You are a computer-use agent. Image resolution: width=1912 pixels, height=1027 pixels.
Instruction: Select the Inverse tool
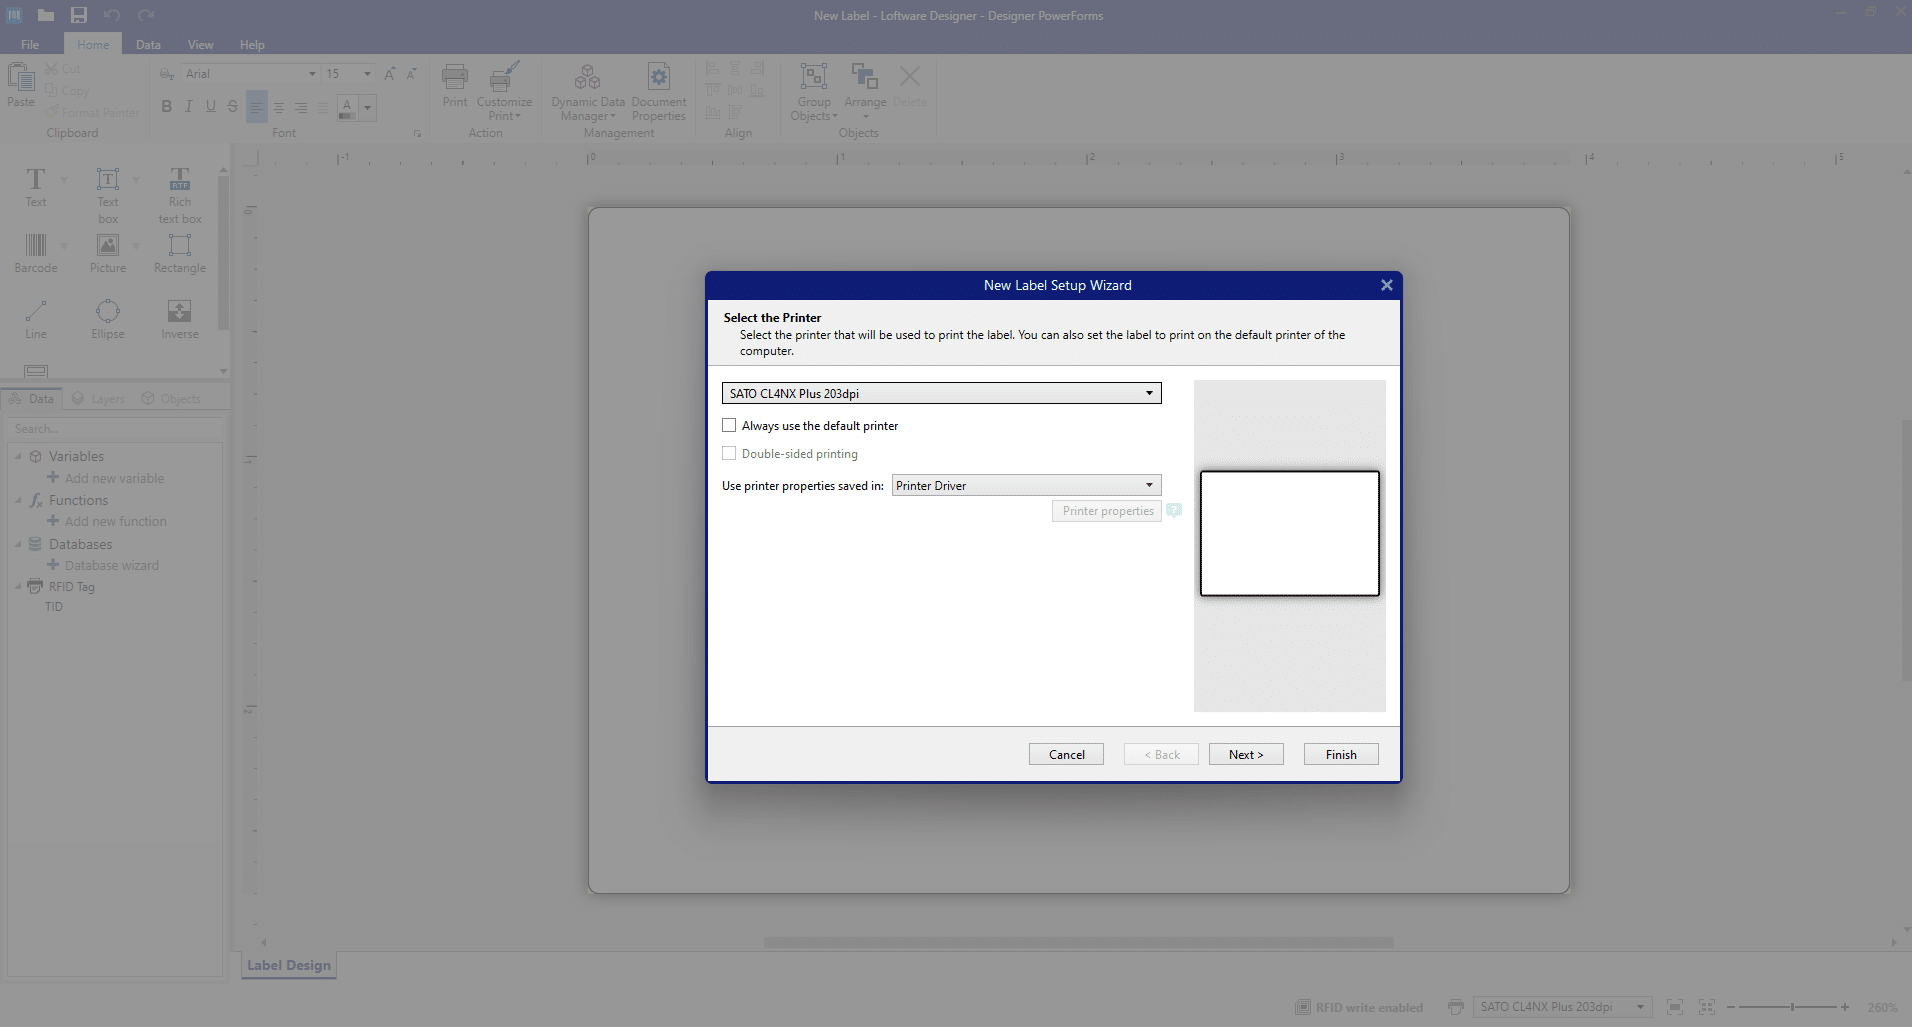[179, 318]
